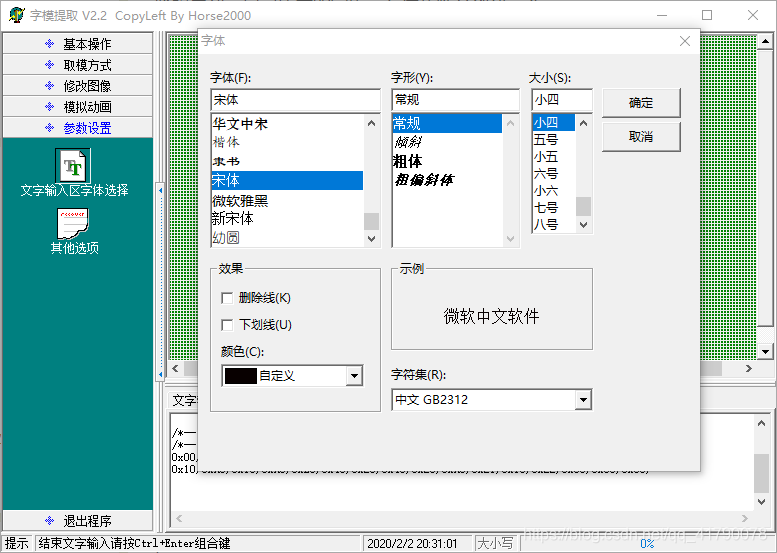Viewport: 777px width, 553px height.
Task: Click font list scroll down arrow
Action: (x=372, y=238)
